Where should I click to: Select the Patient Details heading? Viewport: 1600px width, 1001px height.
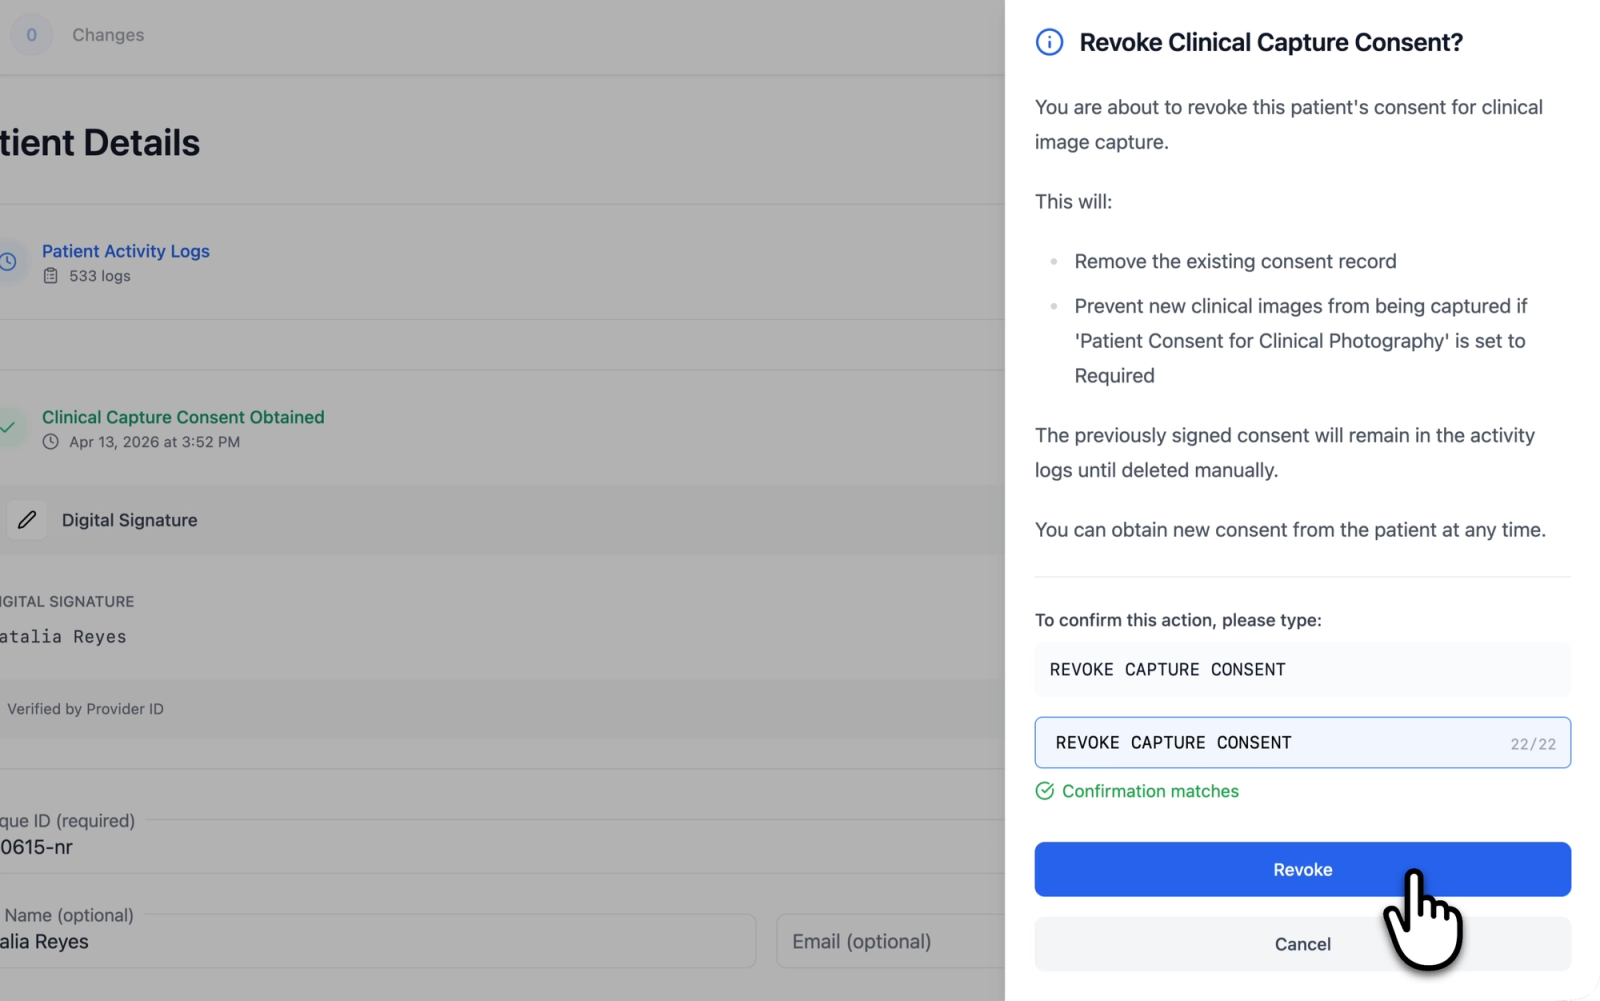tap(98, 142)
